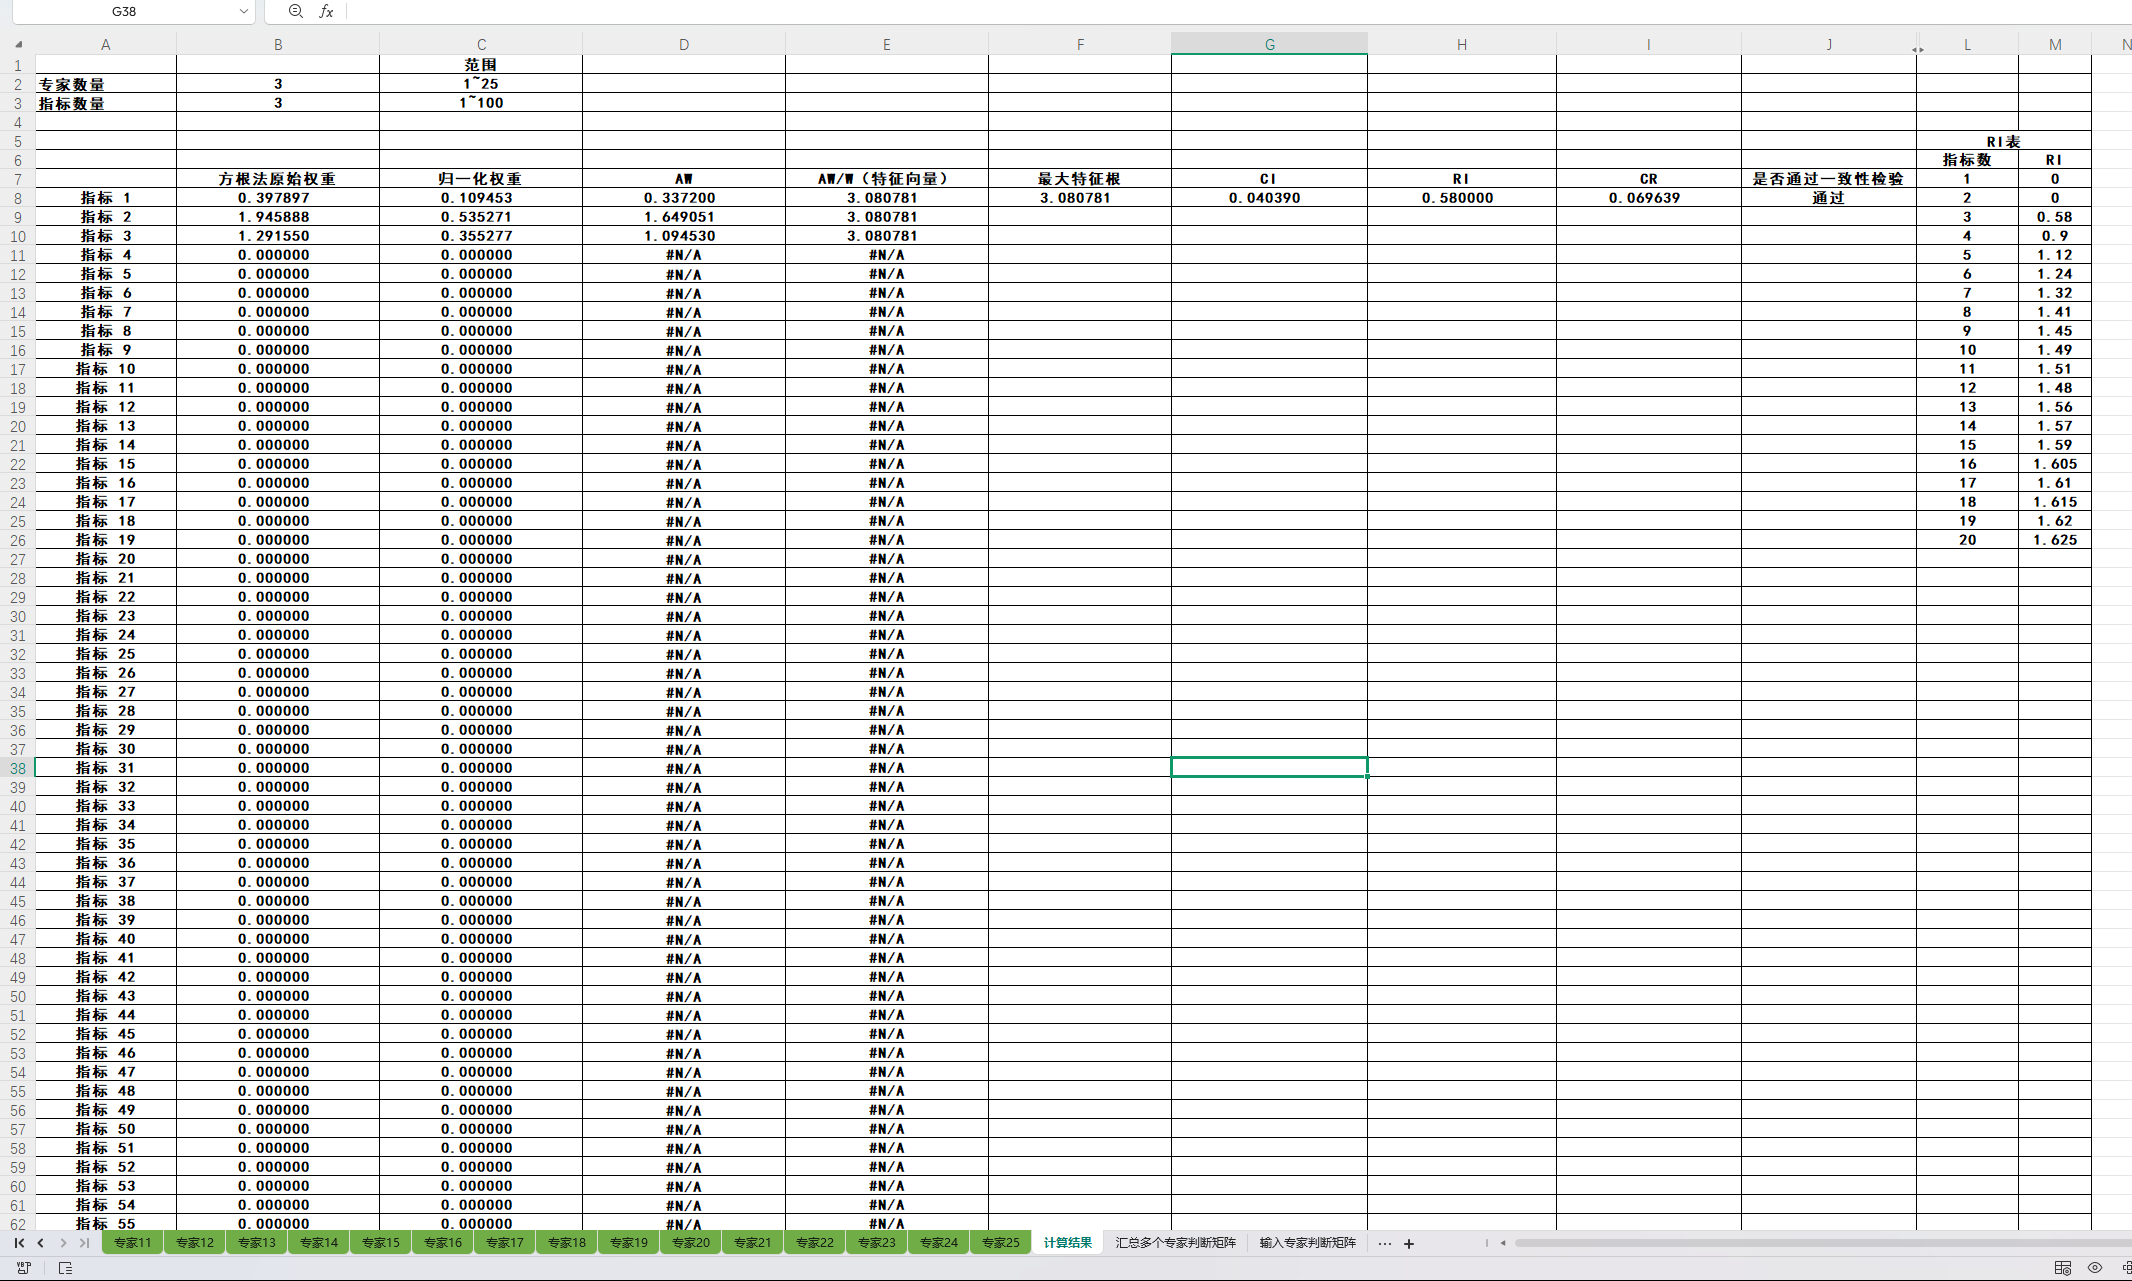The height and width of the screenshot is (1281, 2132).
Task: Open the 输入专家判断矩阵 sheet tab
Action: click(1307, 1243)
